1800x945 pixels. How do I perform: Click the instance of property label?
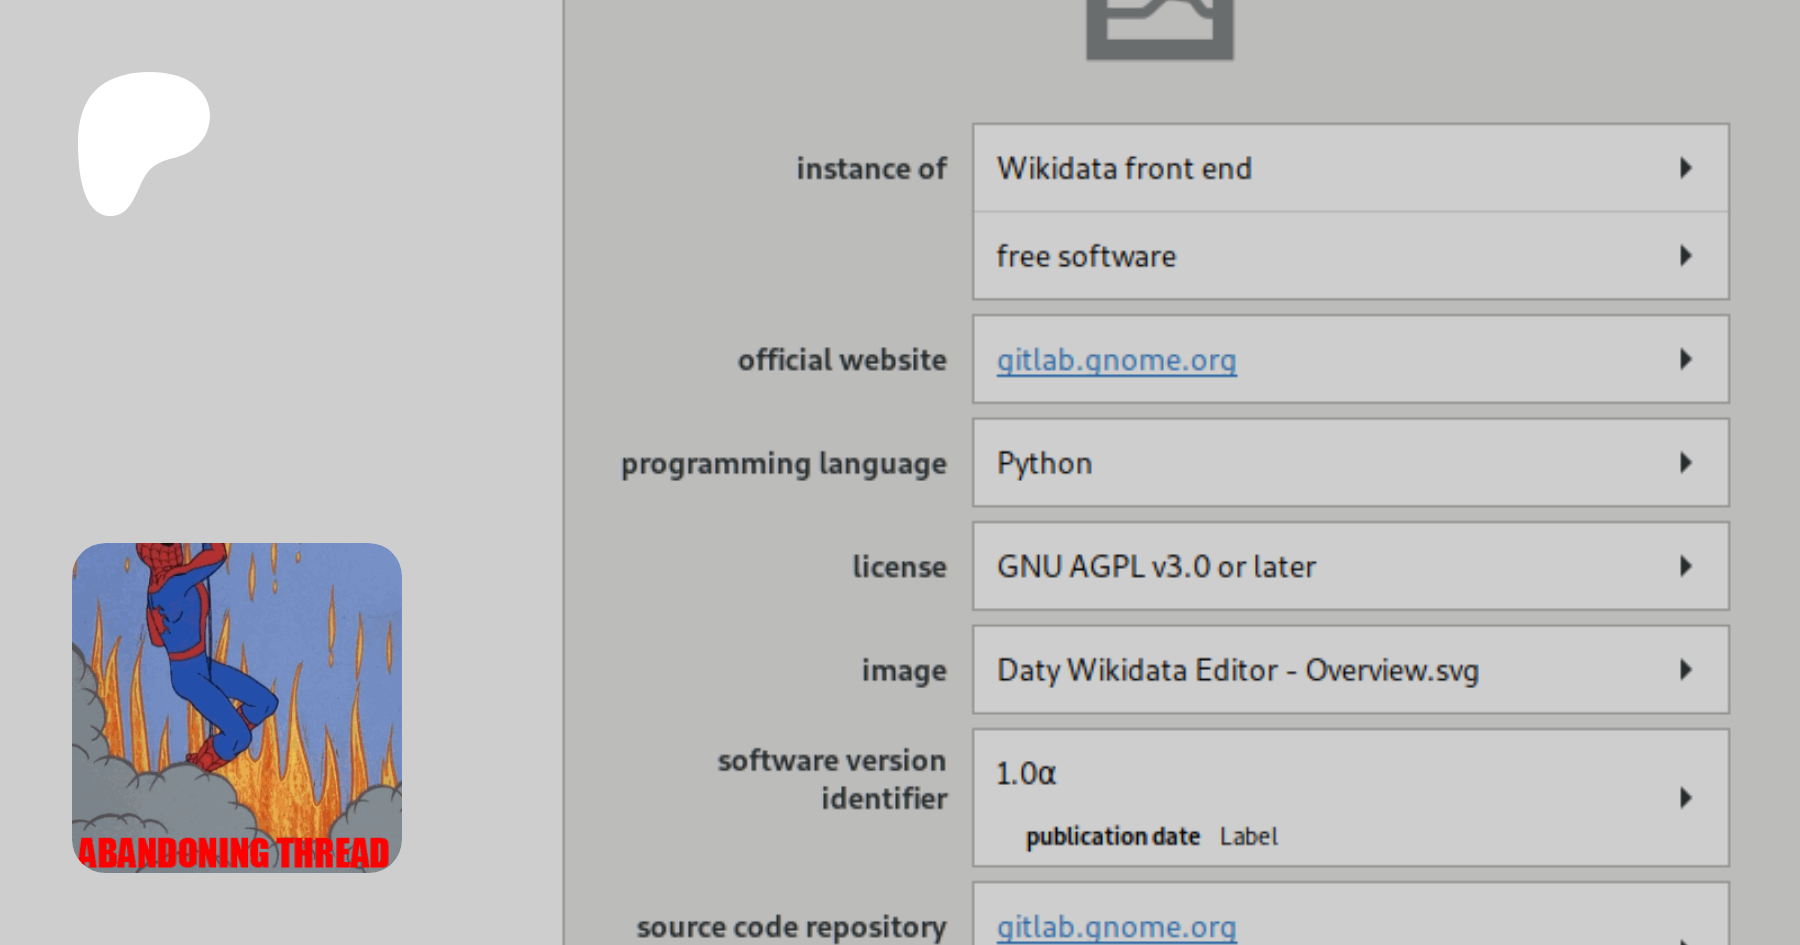coord(871,169)
